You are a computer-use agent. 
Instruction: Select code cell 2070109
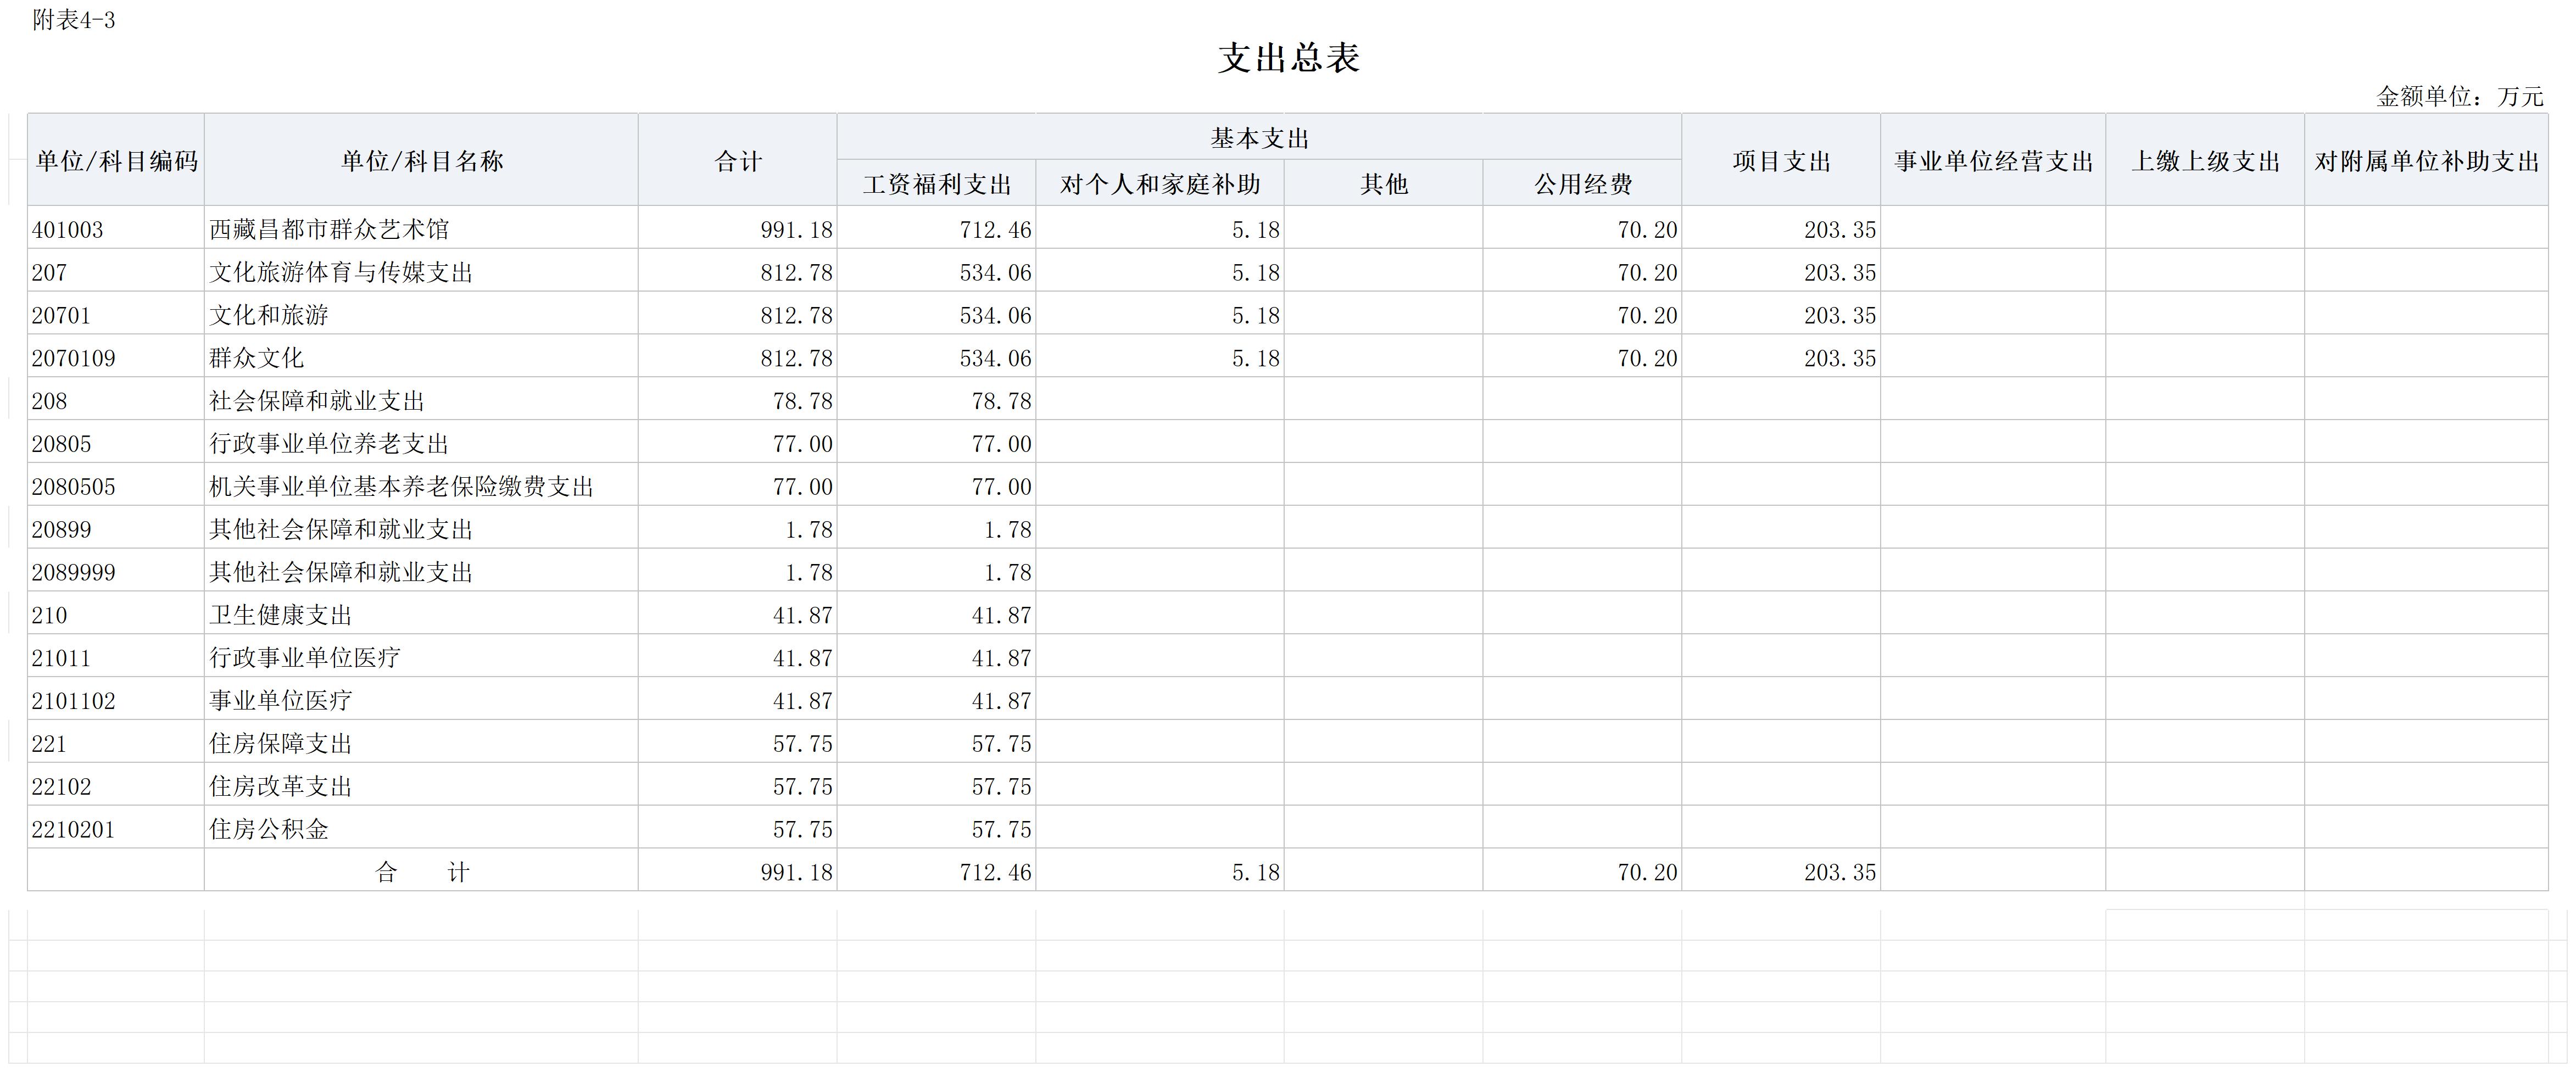click(x=73, y=358)
